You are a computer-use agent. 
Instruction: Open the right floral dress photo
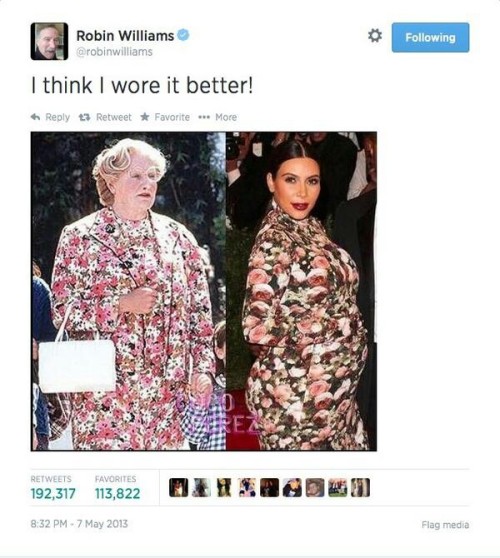click(x=301, y=291)
